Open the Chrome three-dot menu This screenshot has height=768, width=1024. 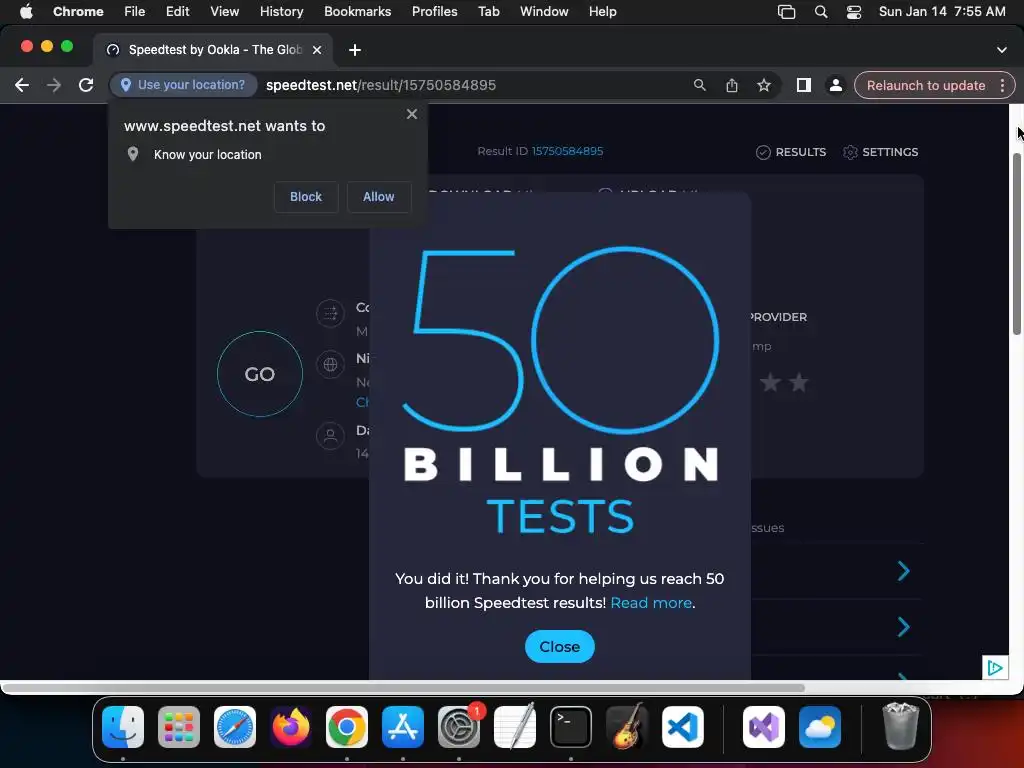point(1002,85)
